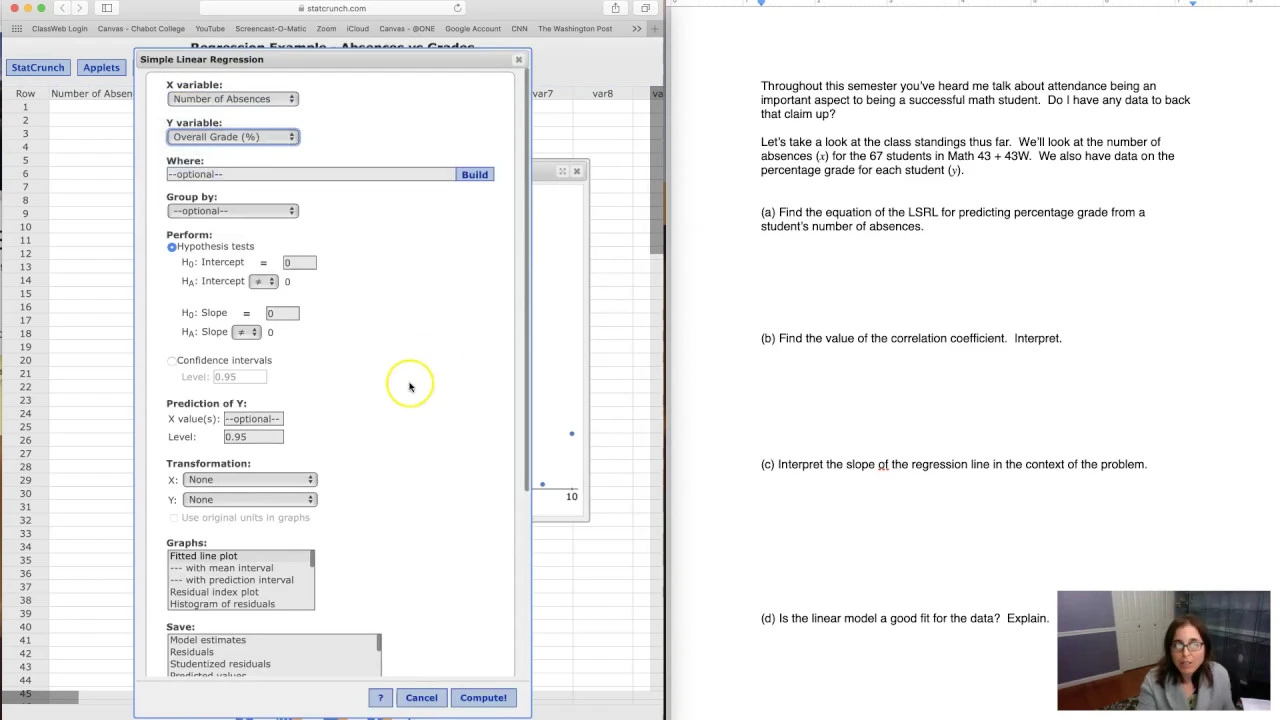Close the Simple Linear Regression dialog
The image size is (1280, 720).
click(x=518, y=60)
